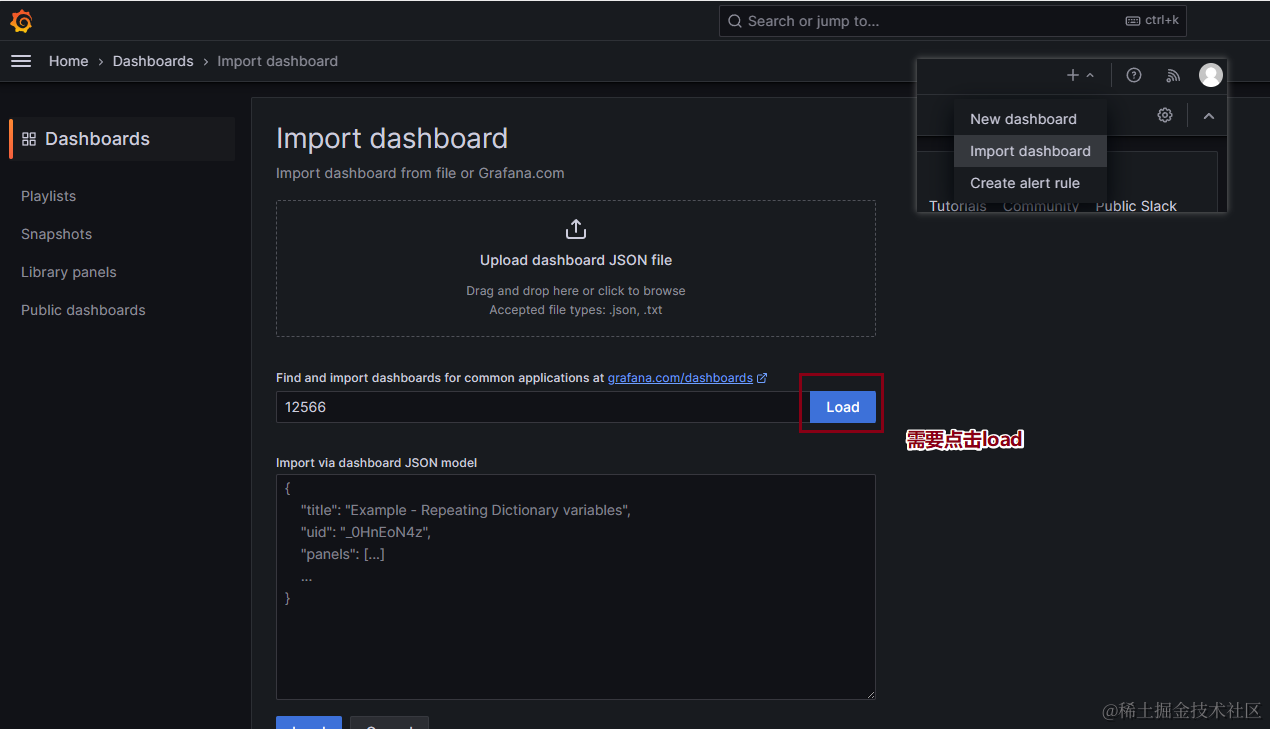This screenshot has width=1270, height=729.
Task: Open Playlists in the sidebar
Action: (x=49, y=196)
